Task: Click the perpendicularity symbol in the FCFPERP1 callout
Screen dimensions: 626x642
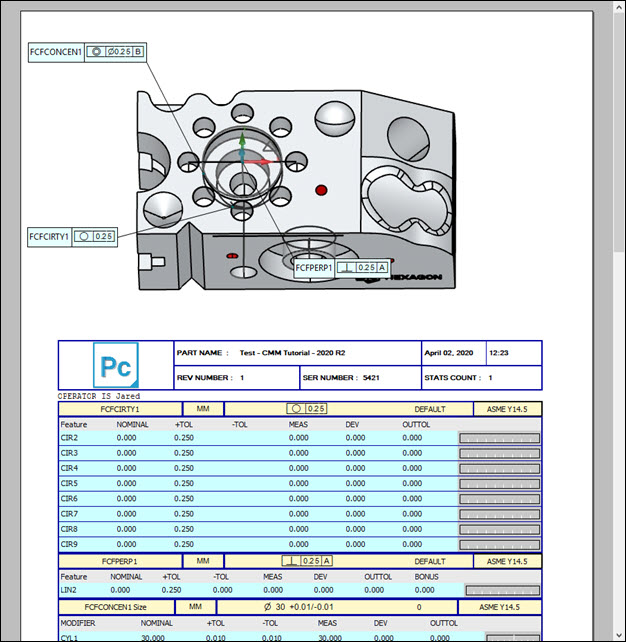Action: pos(345,268)
